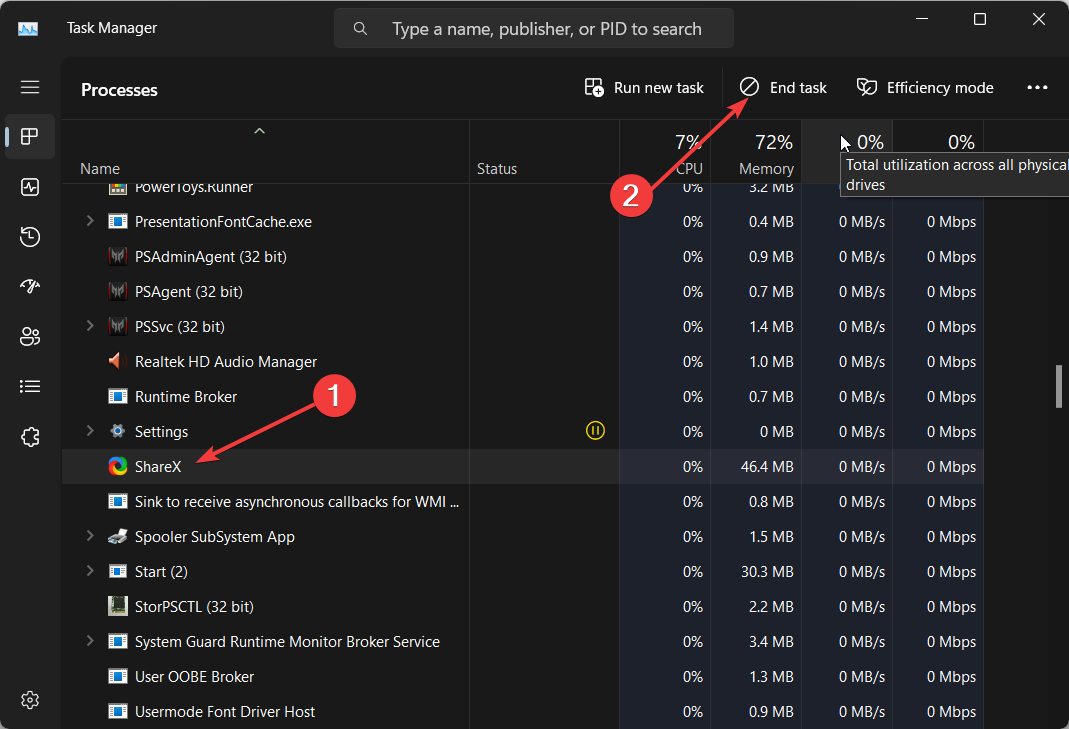Open the Services sidebar page

coord(30,436)
